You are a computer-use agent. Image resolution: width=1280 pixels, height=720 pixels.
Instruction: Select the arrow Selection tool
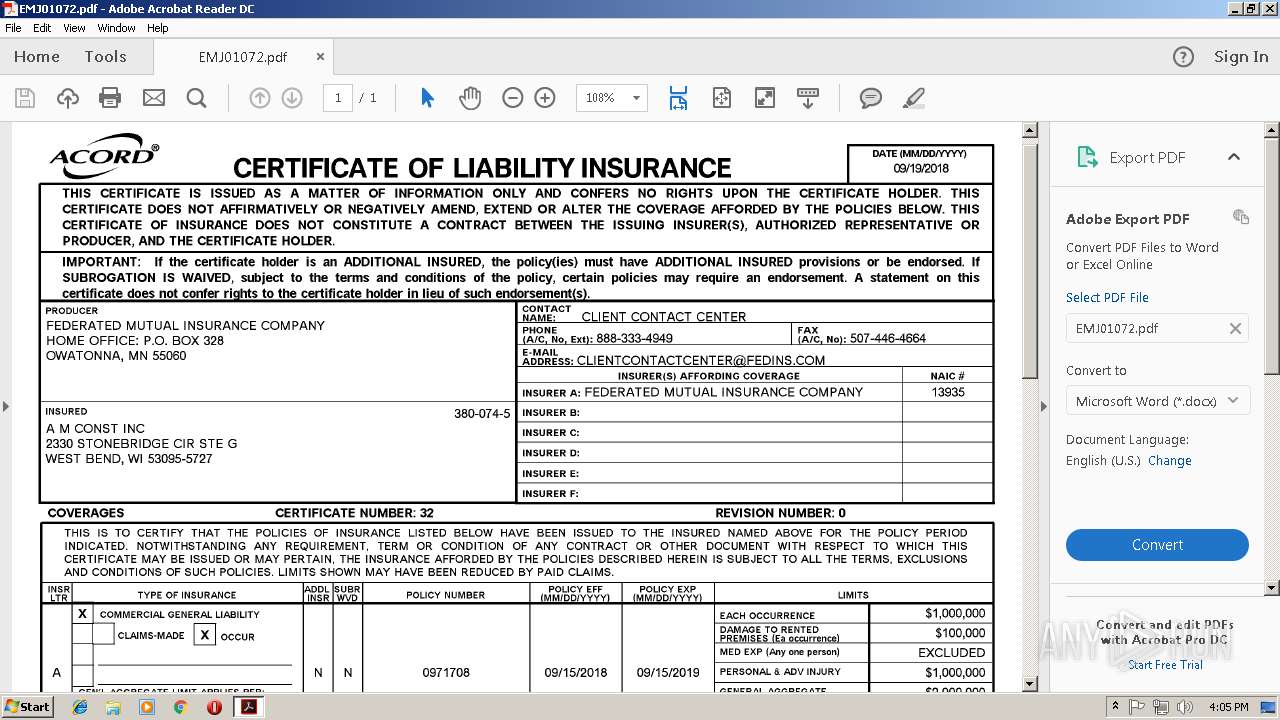[427, 98]
